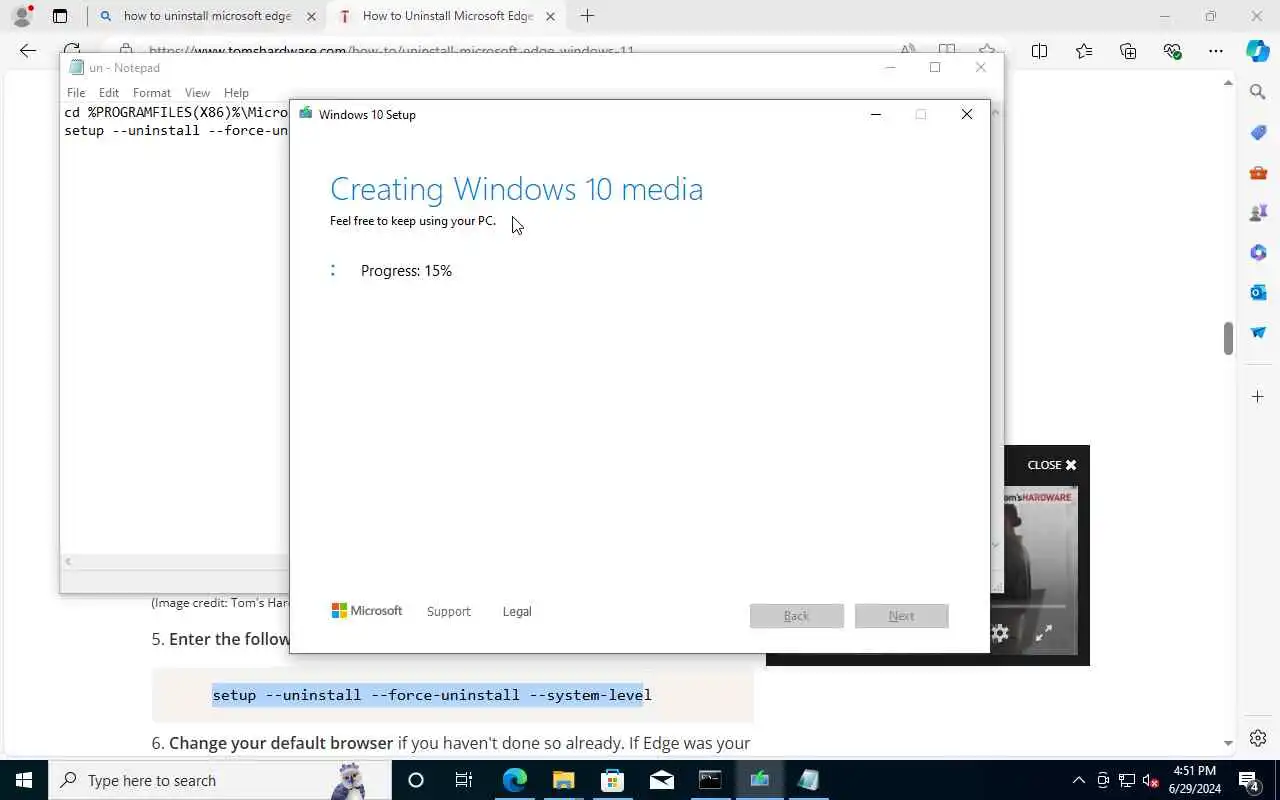Expand video player to fullscreen
1280x800 pixels.
click(1043, 633)
